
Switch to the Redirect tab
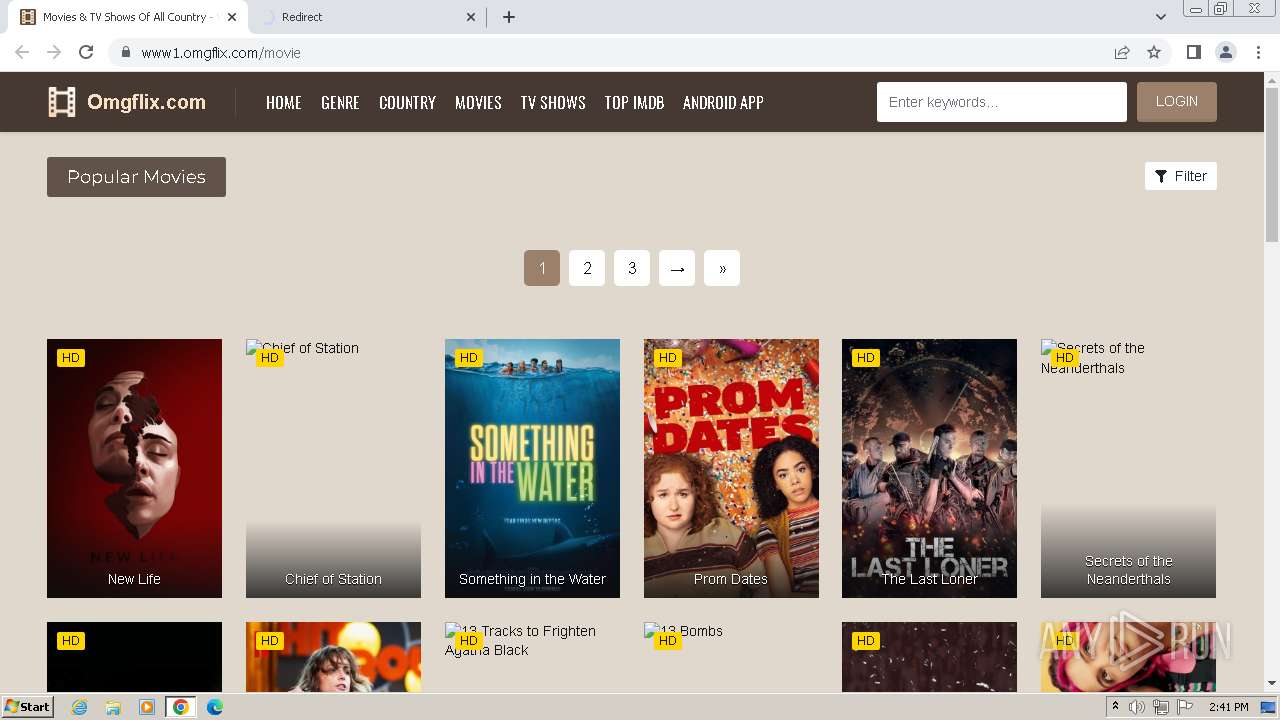tap(365, 17)
